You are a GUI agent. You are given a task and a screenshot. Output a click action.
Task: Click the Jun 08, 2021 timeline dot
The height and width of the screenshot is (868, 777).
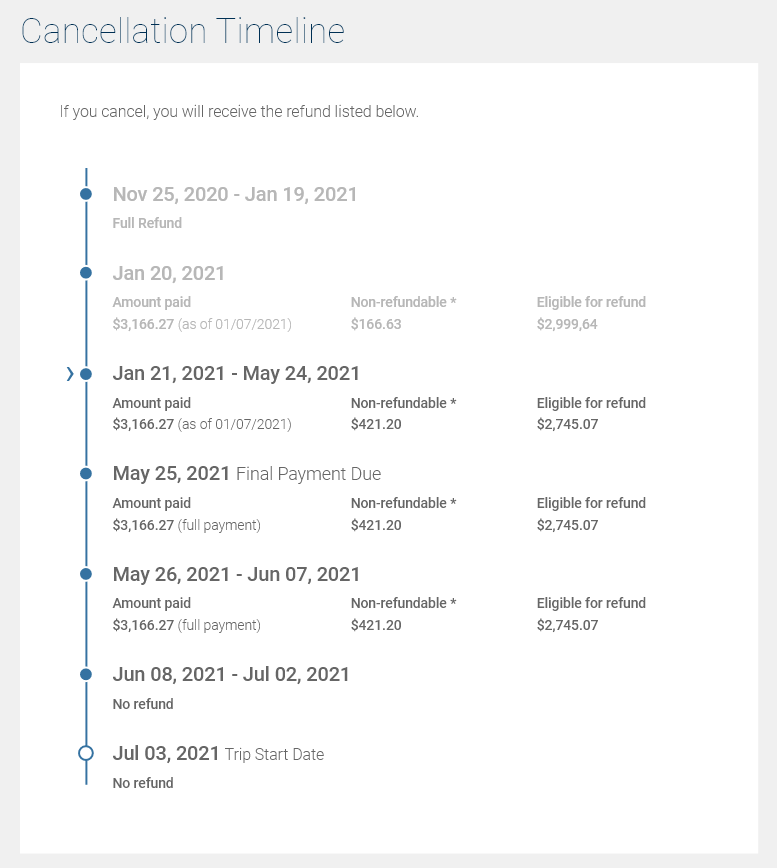[x=86, y=674]
